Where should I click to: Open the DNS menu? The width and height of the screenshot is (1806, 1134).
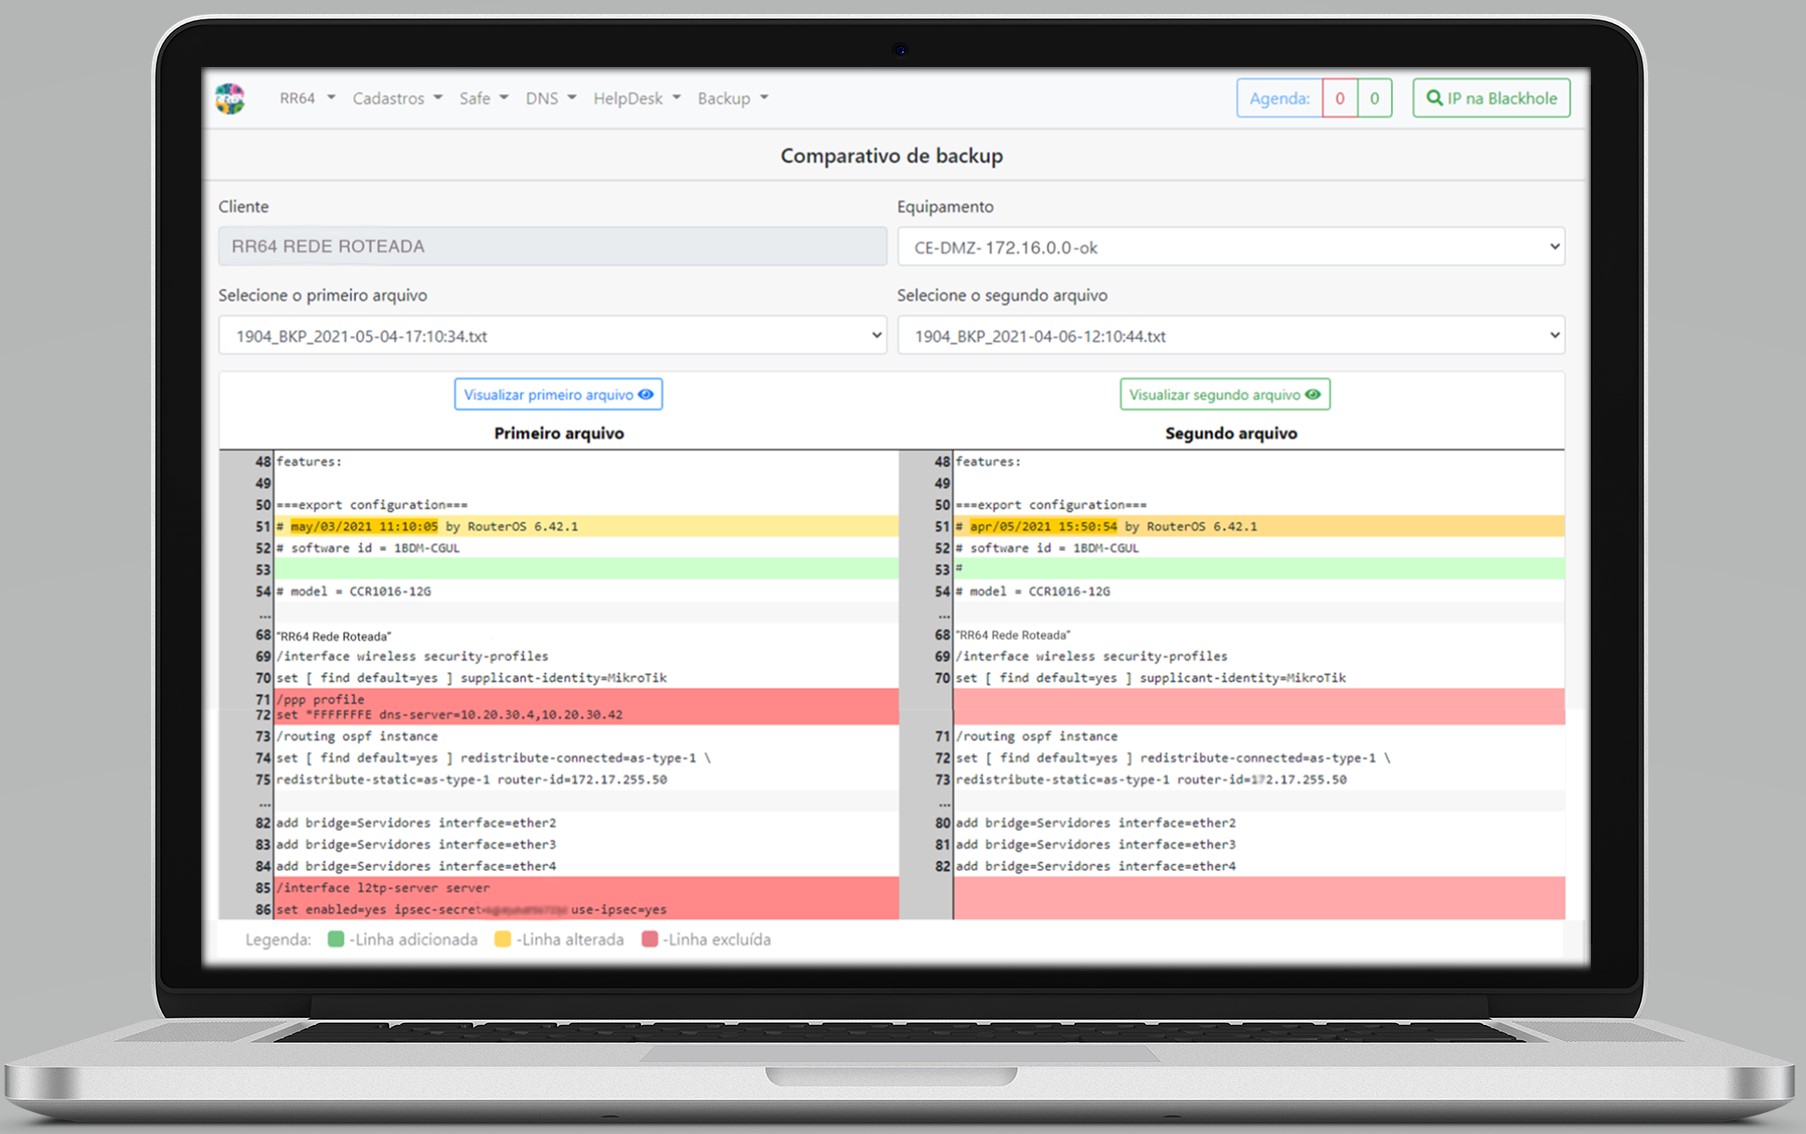pyautogui.click(x=550, y=98)
